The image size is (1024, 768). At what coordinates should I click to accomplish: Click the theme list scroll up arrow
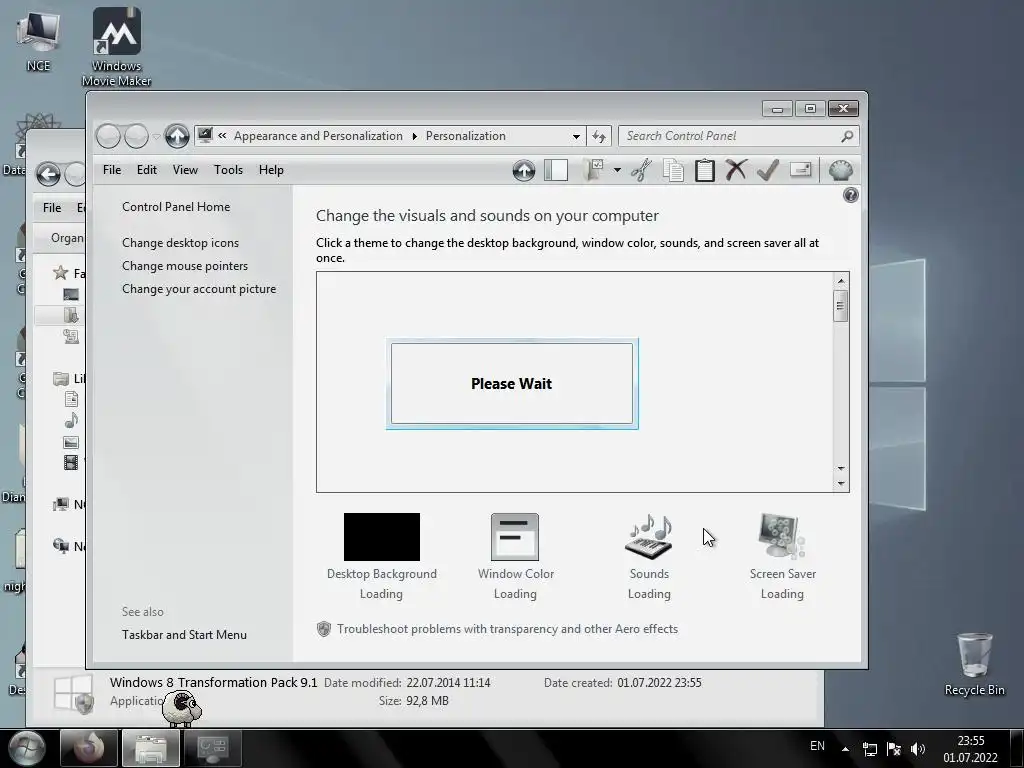(840, 281)
